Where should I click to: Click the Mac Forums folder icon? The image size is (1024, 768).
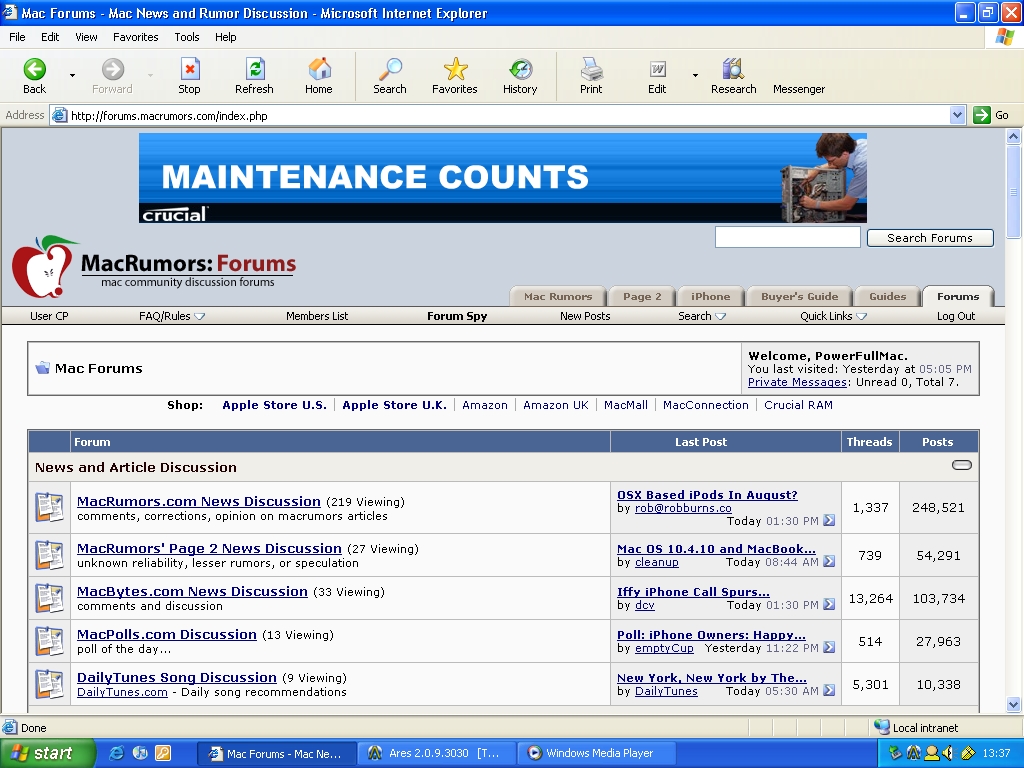[42, 368]
